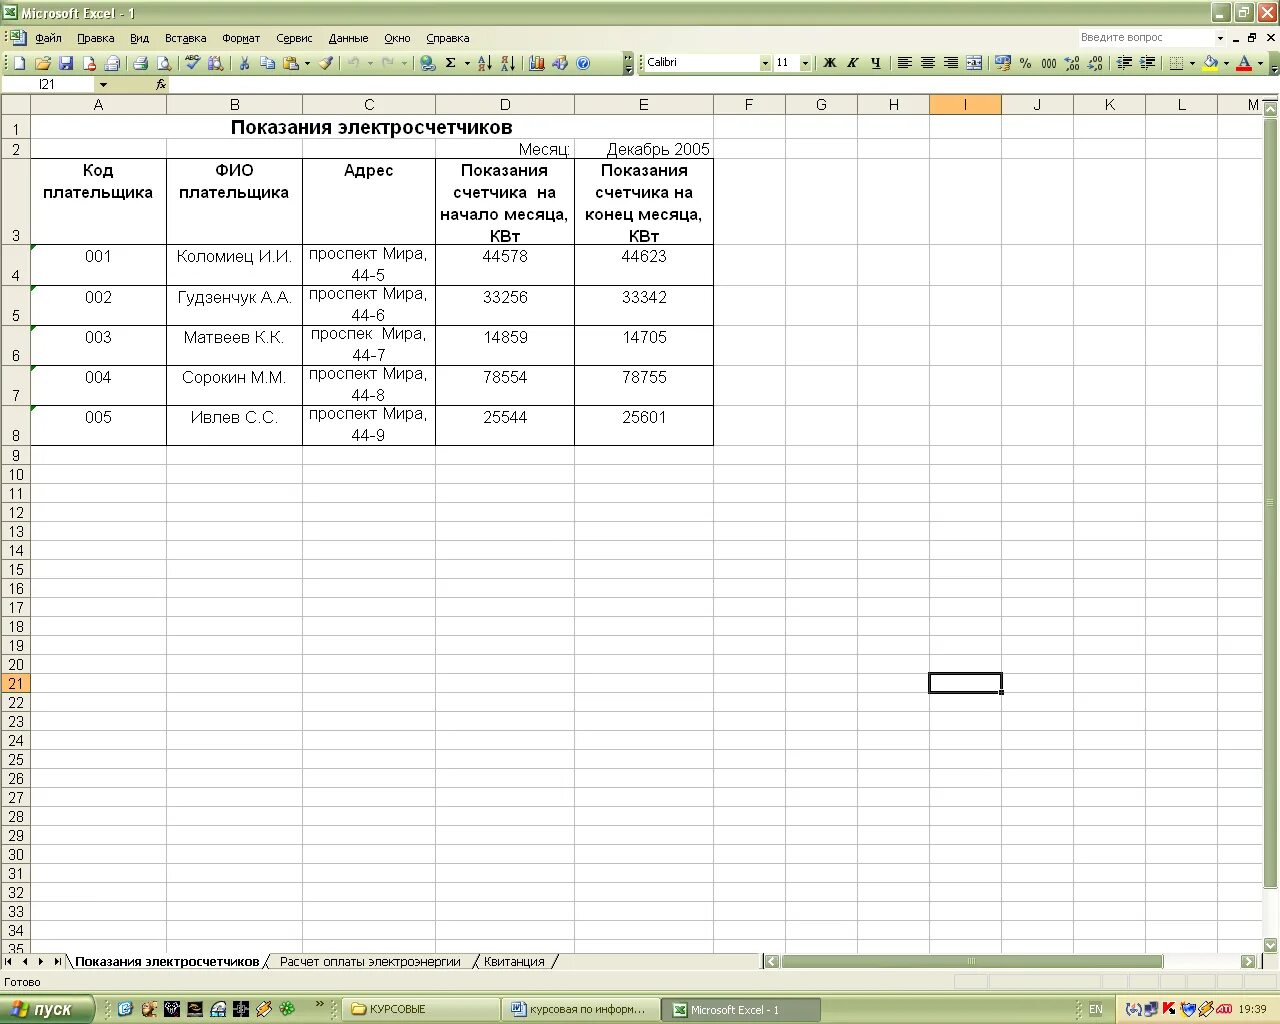This screenshot has width=1280, height=1024.
Task: Open the font size 11 dropdown
Action: point(805,63)
